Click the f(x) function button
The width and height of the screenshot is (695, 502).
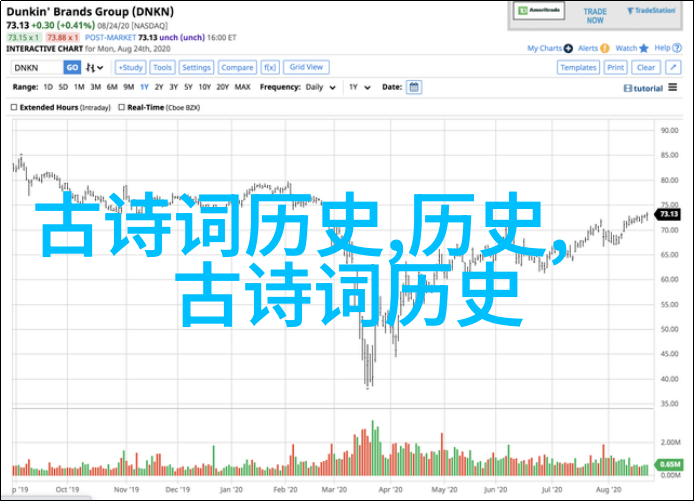click(x=270, y=67)
